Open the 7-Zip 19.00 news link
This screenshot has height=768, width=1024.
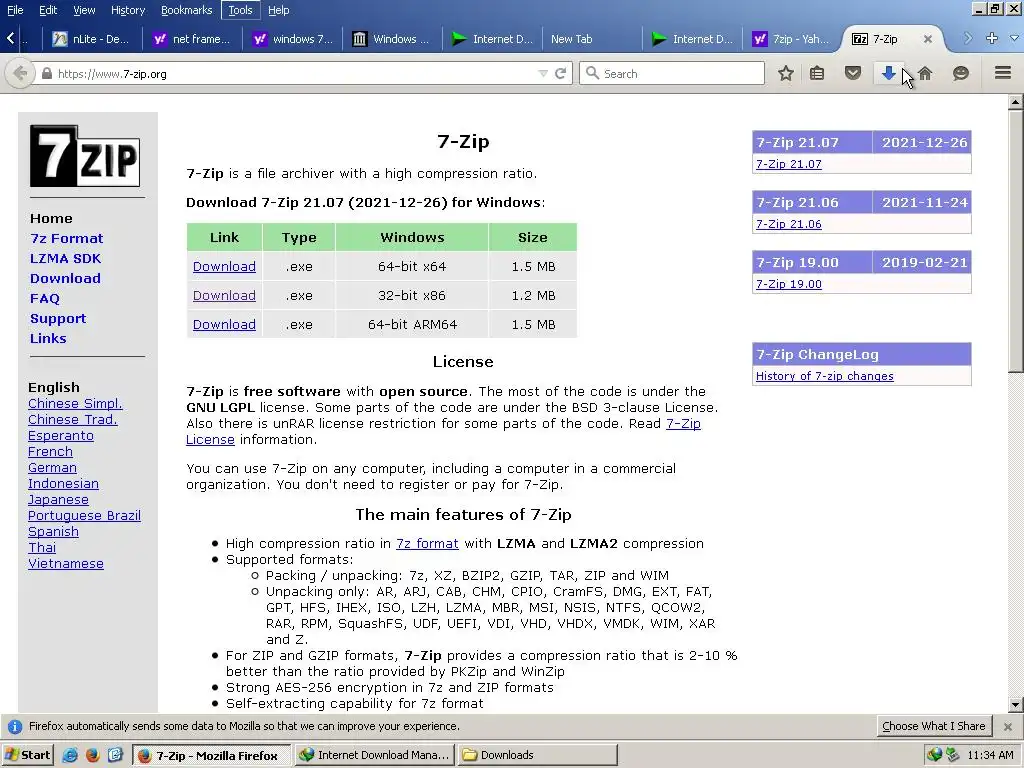coord(788,284)
